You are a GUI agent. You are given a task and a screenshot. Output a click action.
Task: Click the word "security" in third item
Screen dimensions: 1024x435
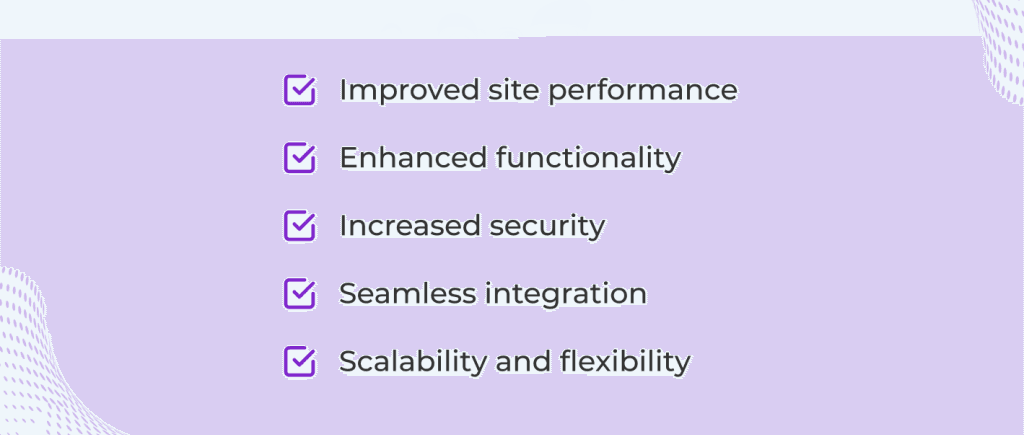(x=547, y=227)
